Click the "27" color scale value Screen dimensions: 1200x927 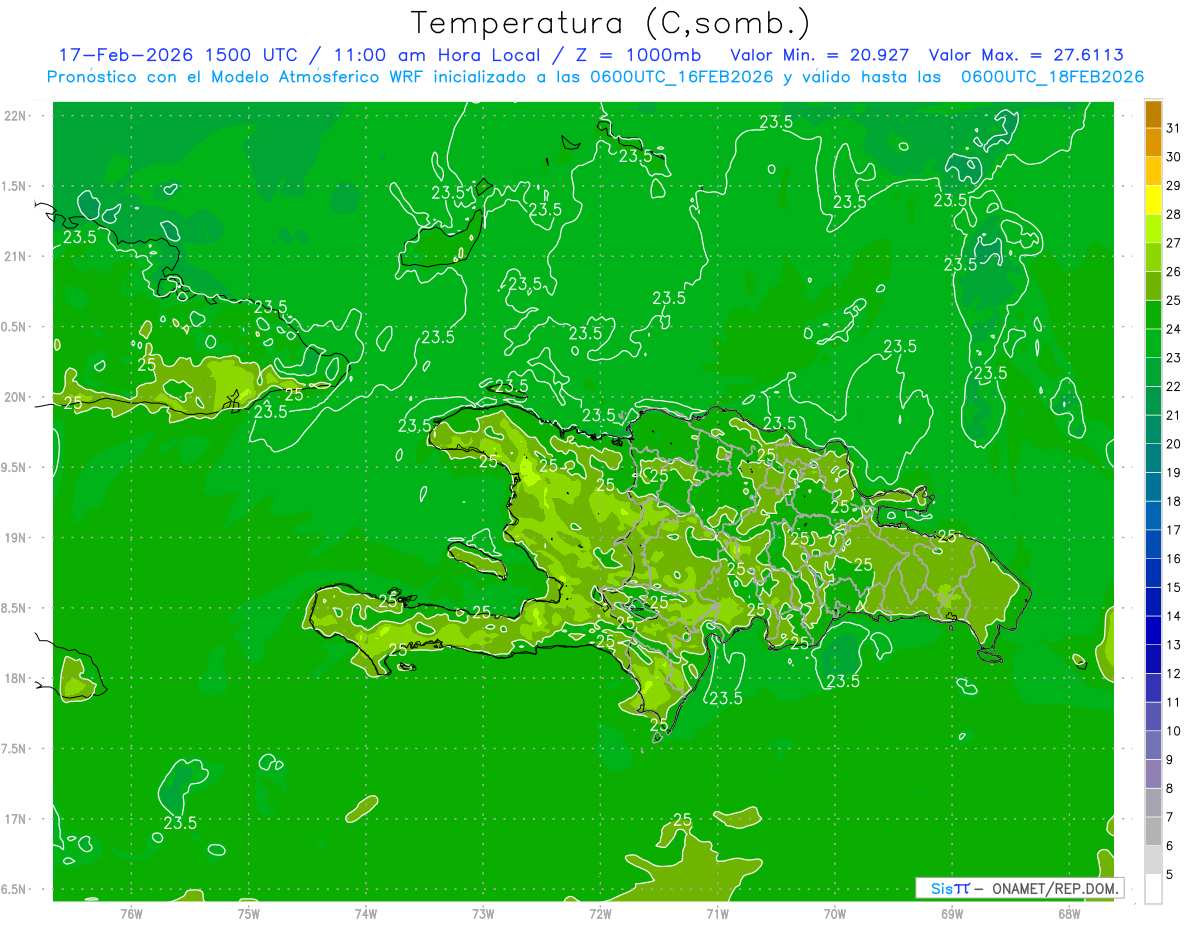point(1174,243)
